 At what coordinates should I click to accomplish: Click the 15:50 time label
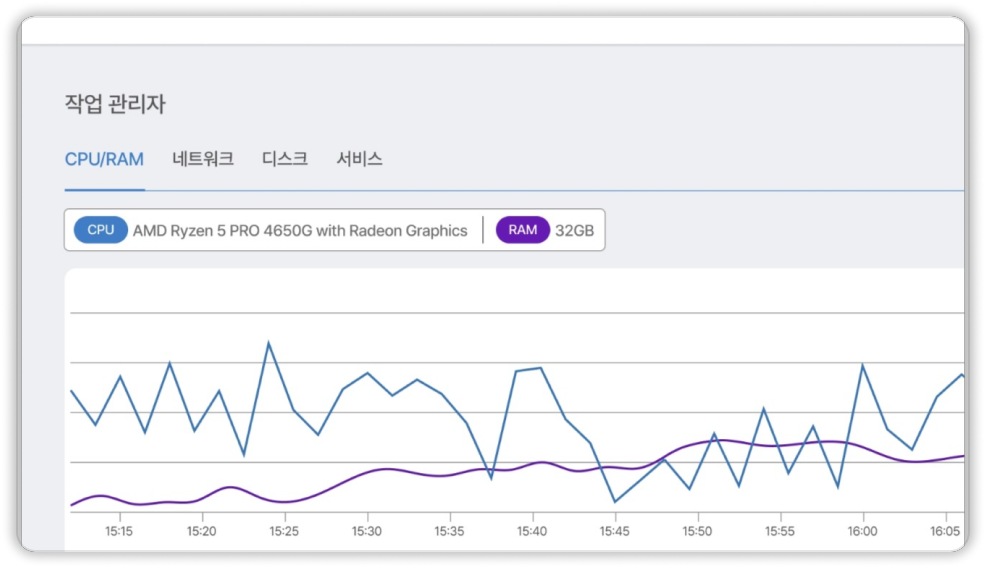coord(697,531)
